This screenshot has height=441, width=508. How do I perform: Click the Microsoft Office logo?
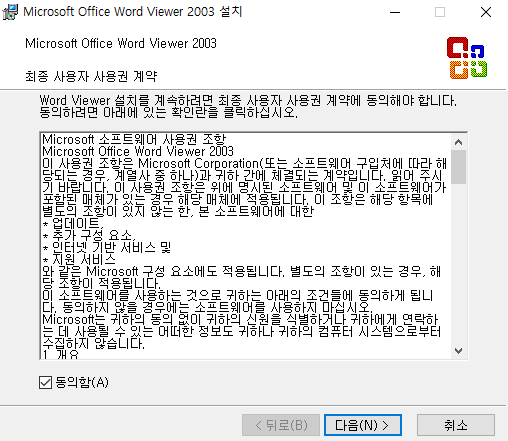coord(467,58)
